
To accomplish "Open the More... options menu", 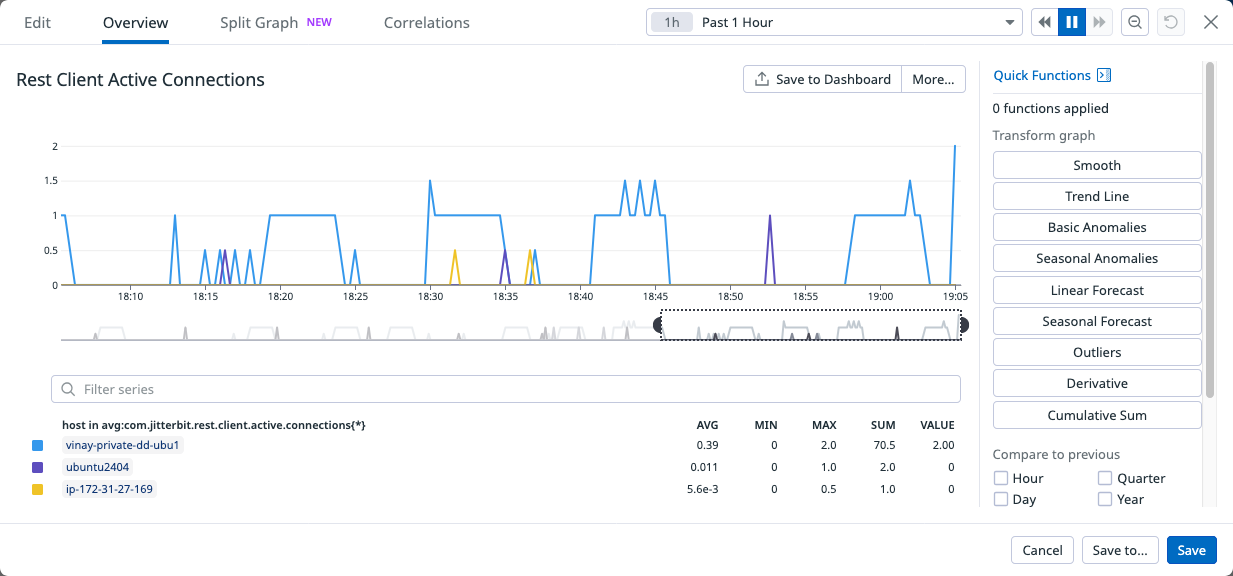I will pyautogui.click(x=933, y=79).
